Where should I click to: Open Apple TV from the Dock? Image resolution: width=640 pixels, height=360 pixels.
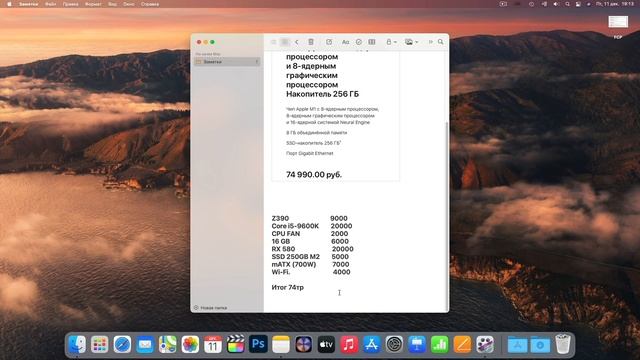326,344
